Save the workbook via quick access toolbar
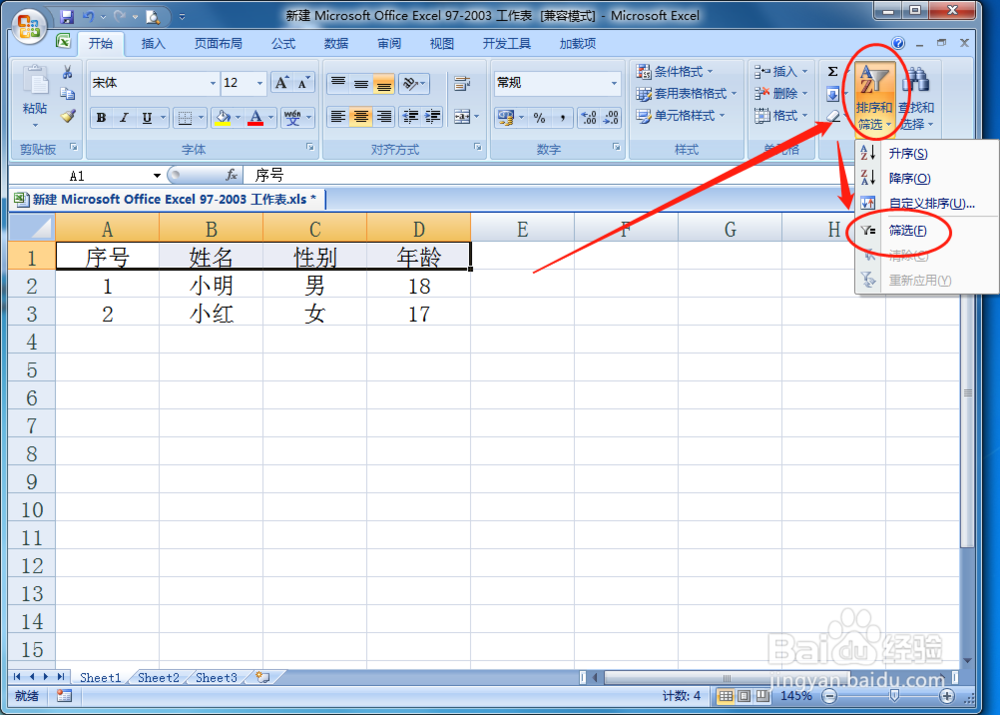The image size is (1000, 715). [67, 17]
